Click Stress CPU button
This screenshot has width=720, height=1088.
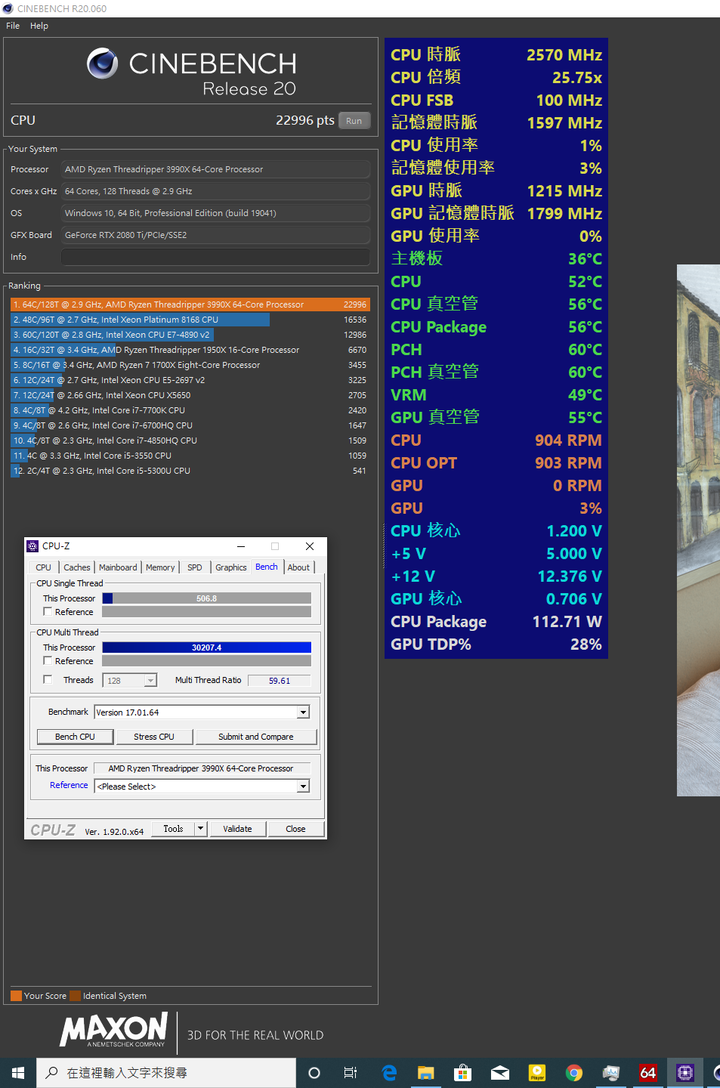coord(154,737)
